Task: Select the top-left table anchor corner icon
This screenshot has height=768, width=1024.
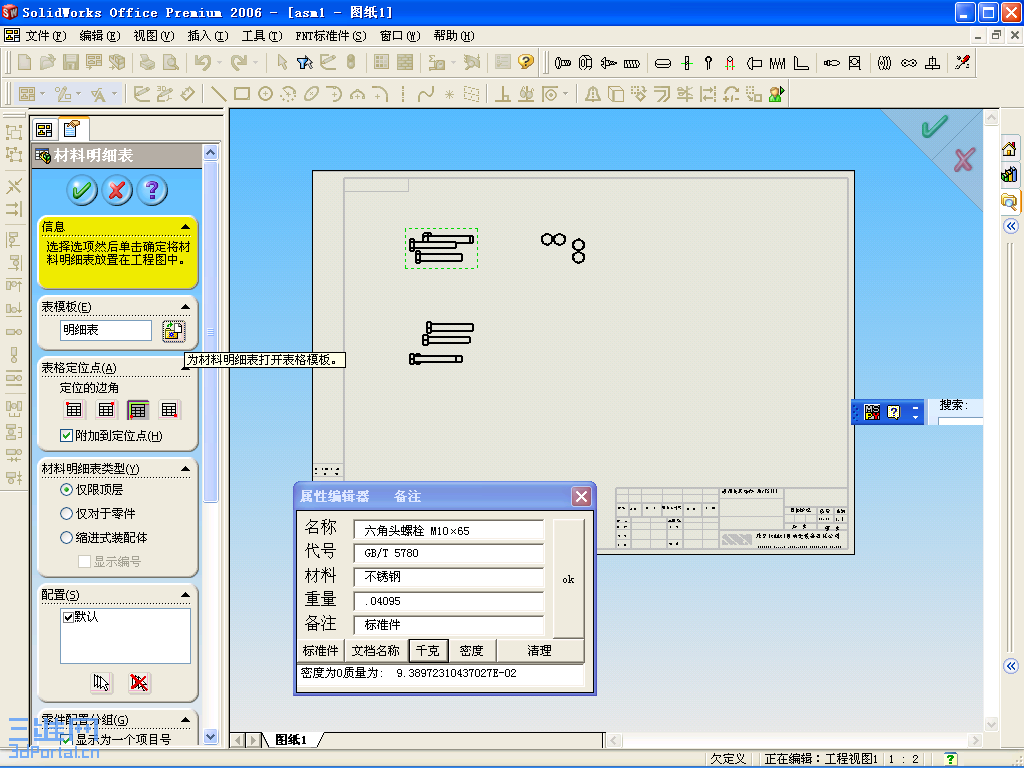Action: click(74, 409)
